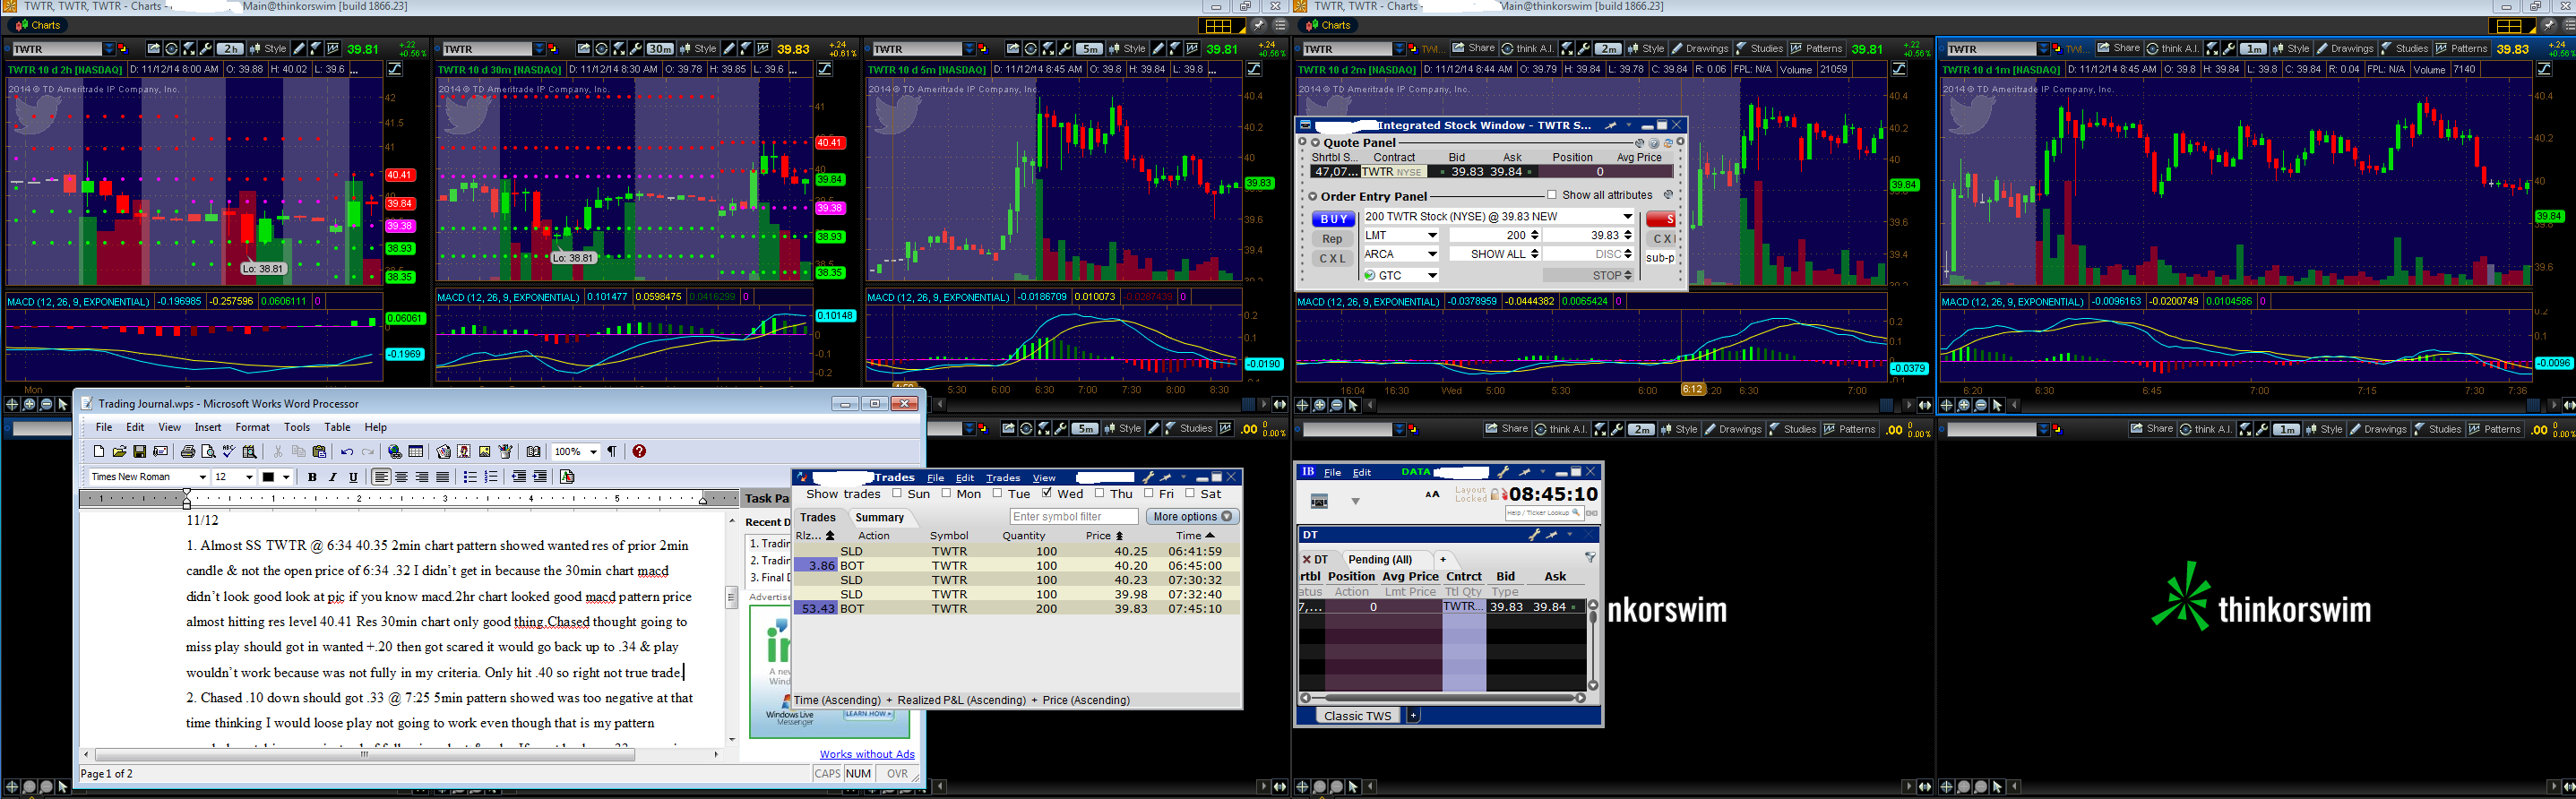Click the filter funnel icon in DT panel
Viewport: 2576px width, 799px height.
(1590, 558)
